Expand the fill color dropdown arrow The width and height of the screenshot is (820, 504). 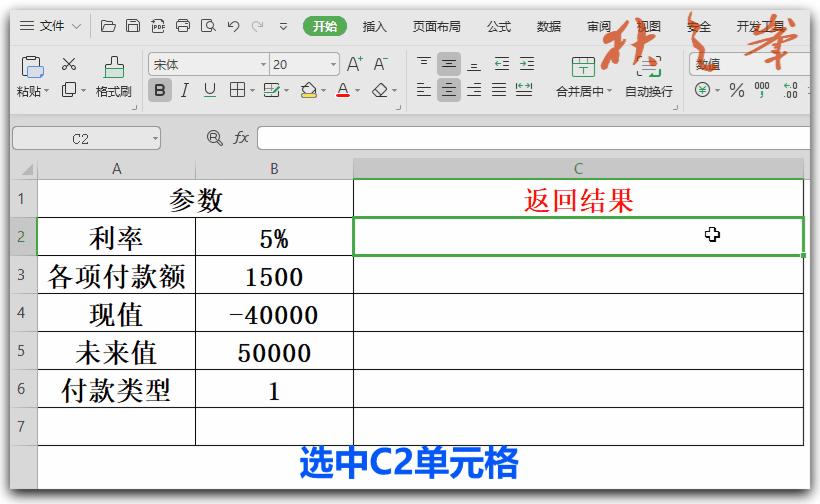tap(323, 90)
